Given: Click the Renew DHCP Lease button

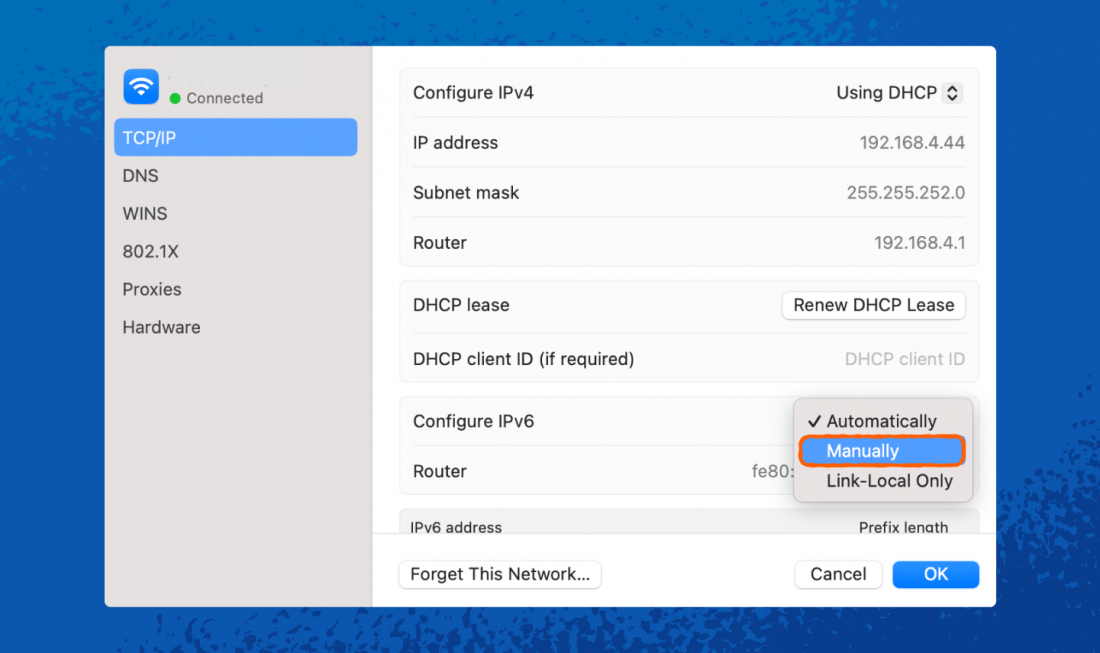Looking at the screenshot, I should 873,305.
